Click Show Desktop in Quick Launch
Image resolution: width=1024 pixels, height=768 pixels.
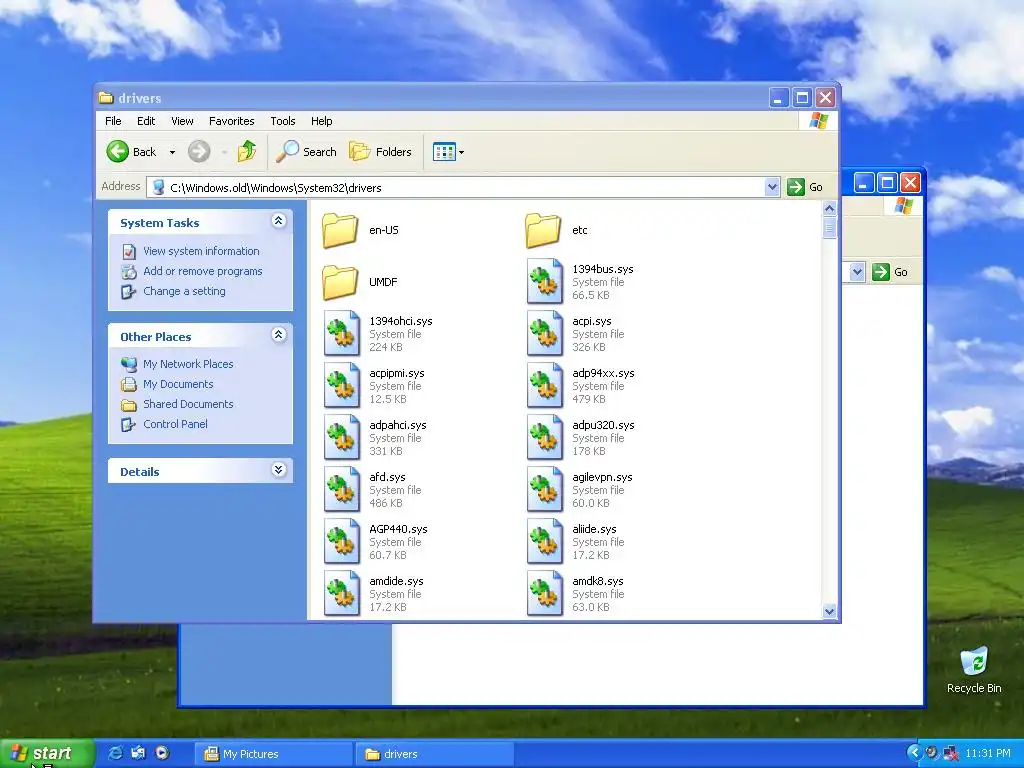point(138,753)
